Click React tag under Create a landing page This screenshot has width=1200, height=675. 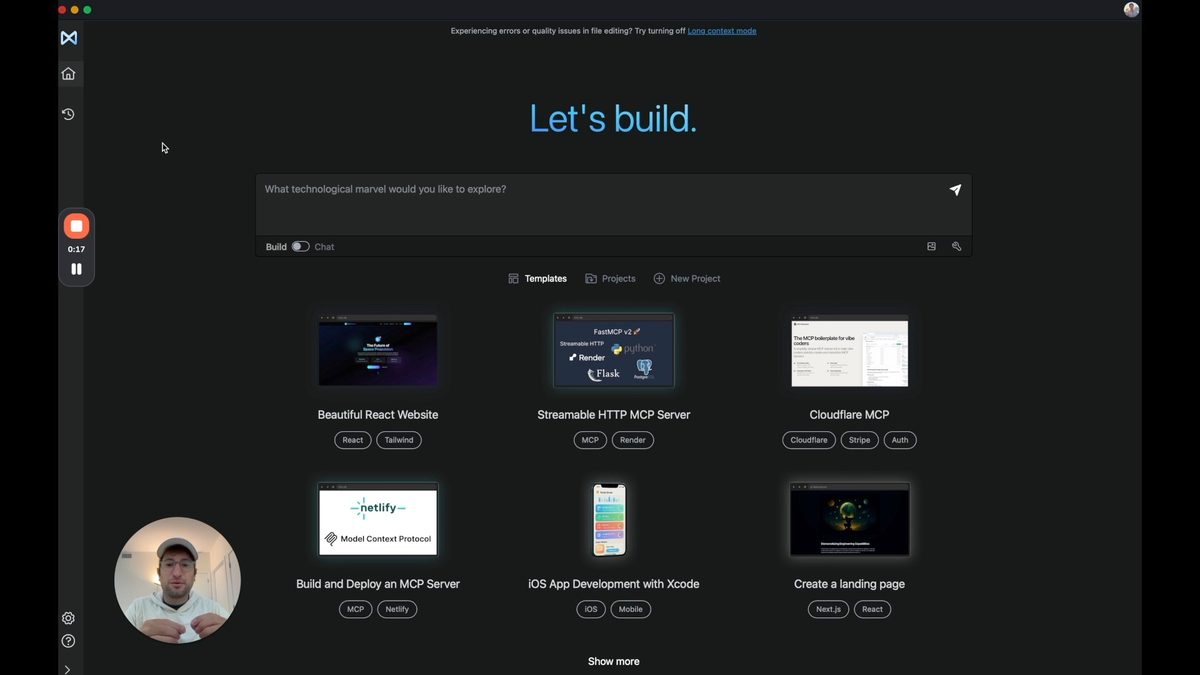click(873, 609)
